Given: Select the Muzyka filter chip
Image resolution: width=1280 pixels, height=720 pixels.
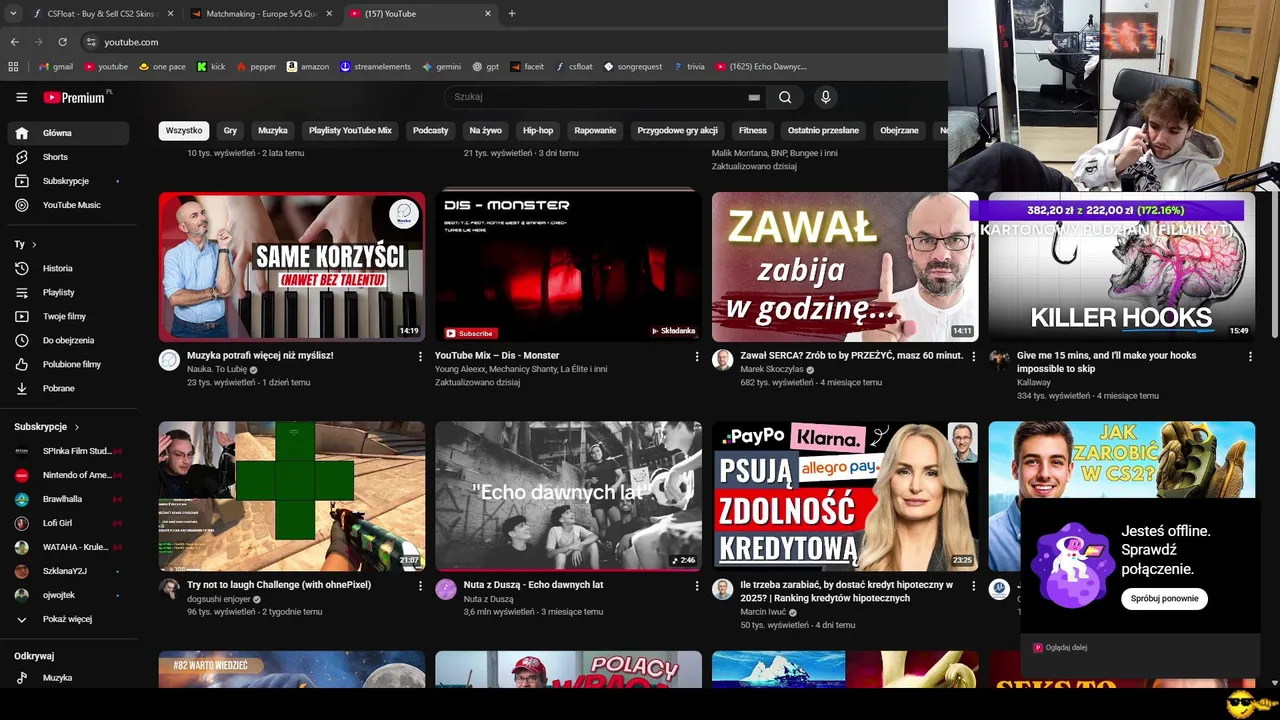Looking at the screenshot, I should 273,130.
